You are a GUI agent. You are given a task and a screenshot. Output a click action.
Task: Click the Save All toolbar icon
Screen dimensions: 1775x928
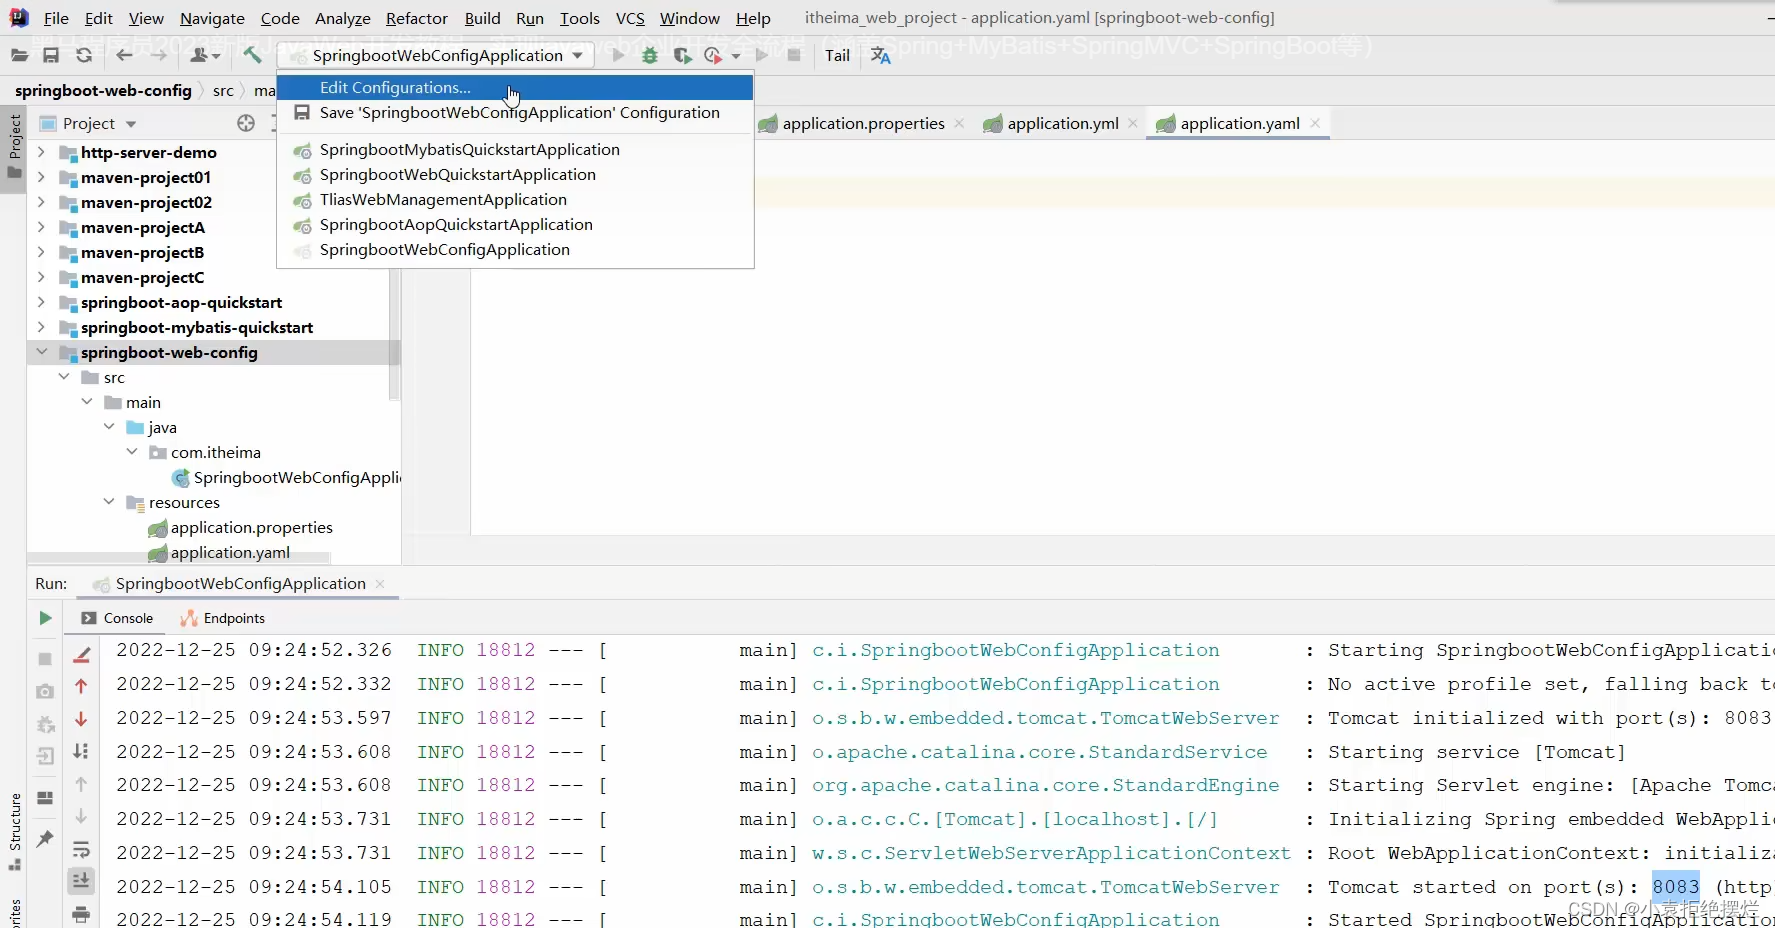(x=51, y=56)
